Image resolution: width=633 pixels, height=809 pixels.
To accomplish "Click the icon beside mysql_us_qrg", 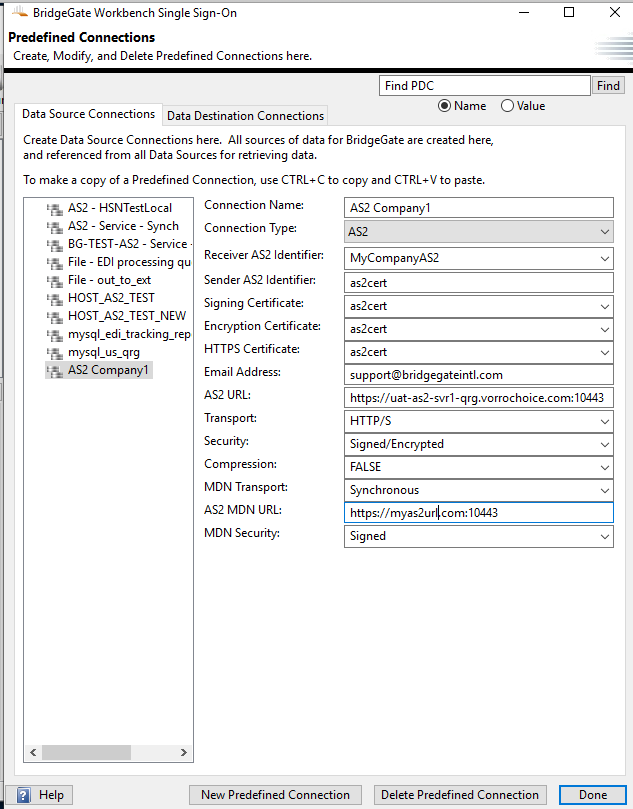I will [x=55, y=353].
